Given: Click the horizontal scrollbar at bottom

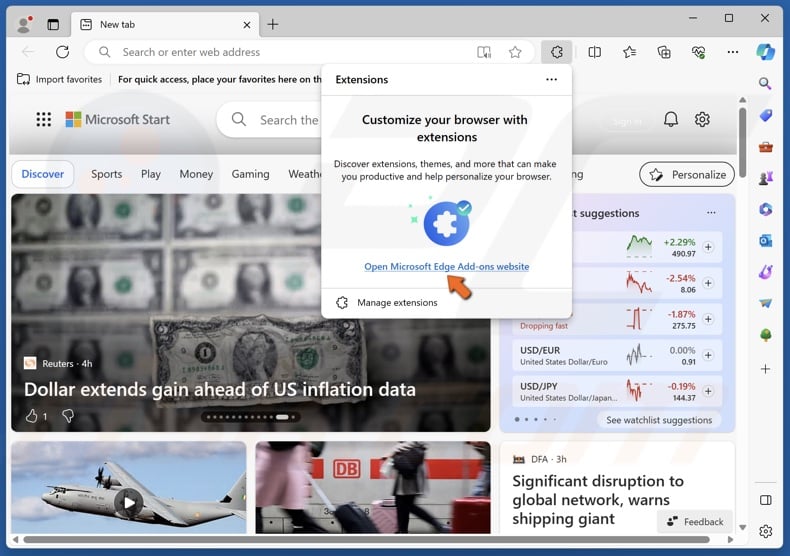Looking at the screenshot, I should (x=366, y=540).
